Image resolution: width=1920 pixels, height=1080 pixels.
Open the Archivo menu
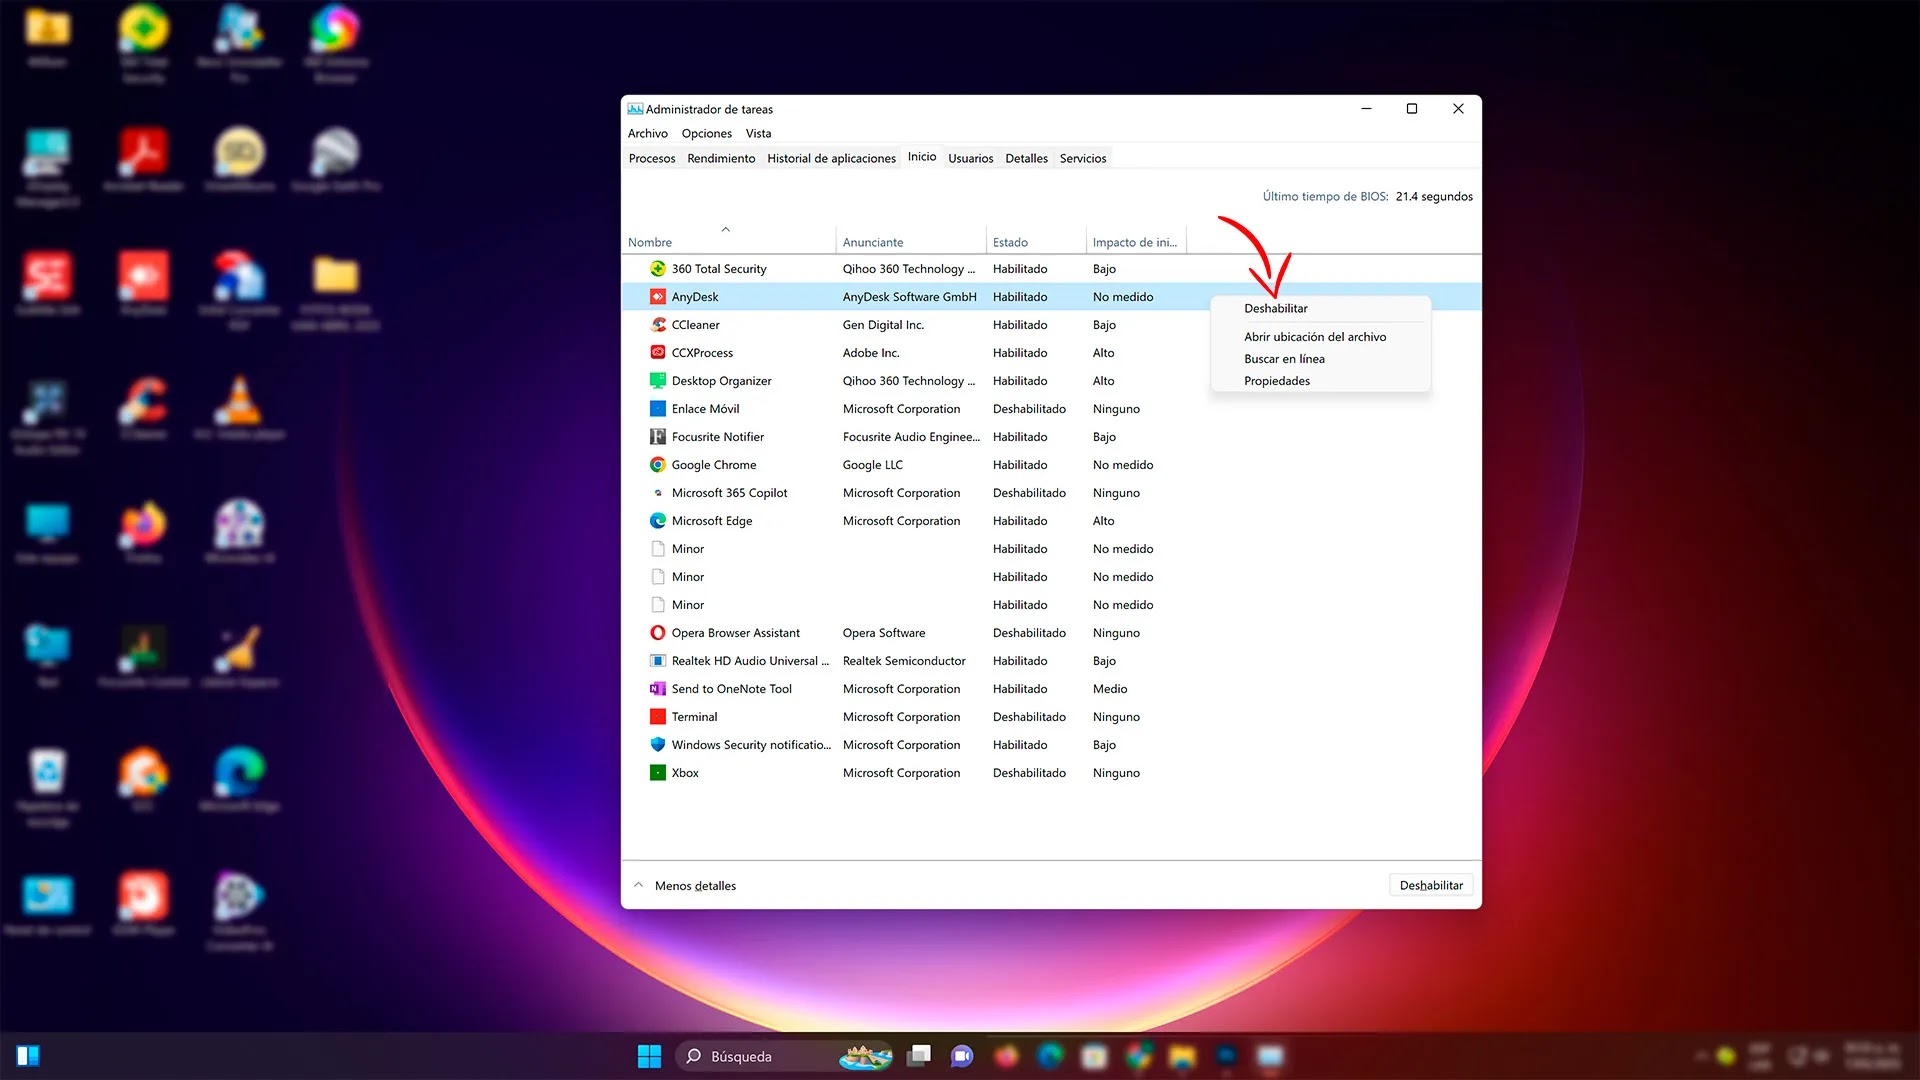click(x=648, y=134)
